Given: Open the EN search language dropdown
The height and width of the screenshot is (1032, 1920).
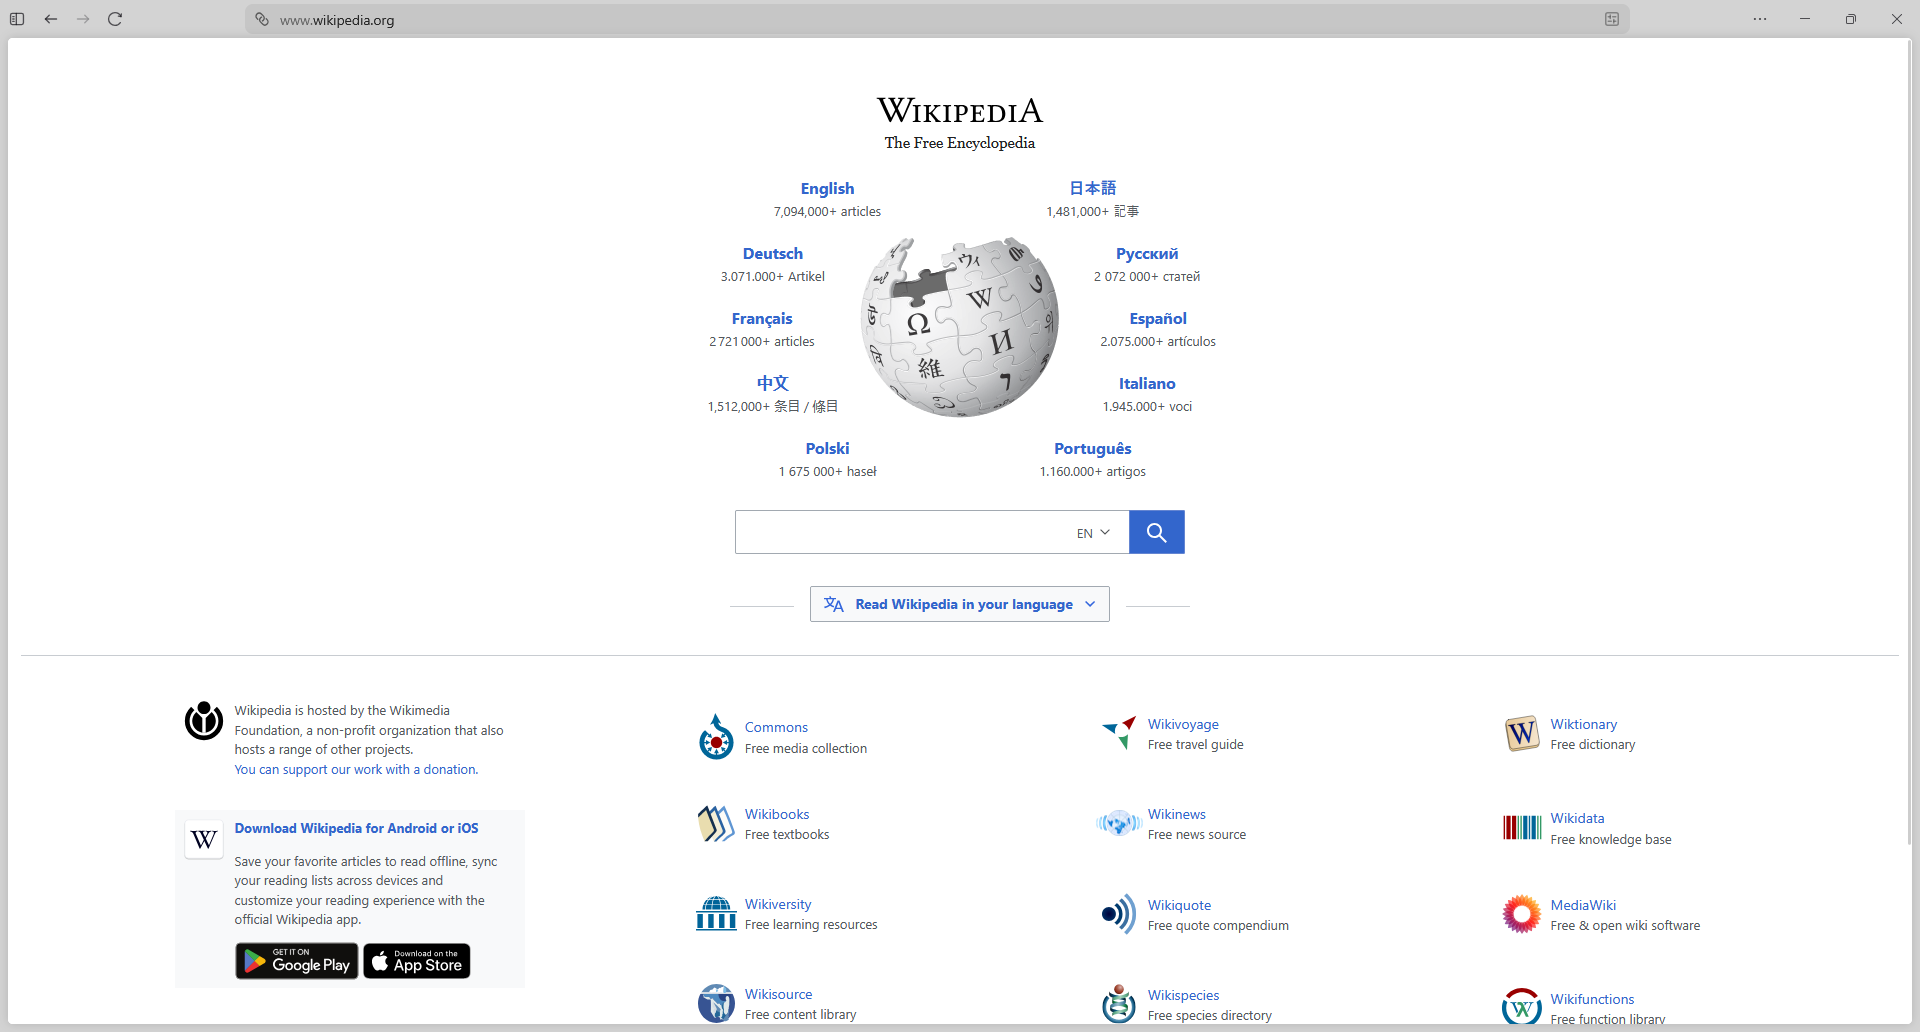Looking at the screenshot, I should click(x=1093, y=533).
